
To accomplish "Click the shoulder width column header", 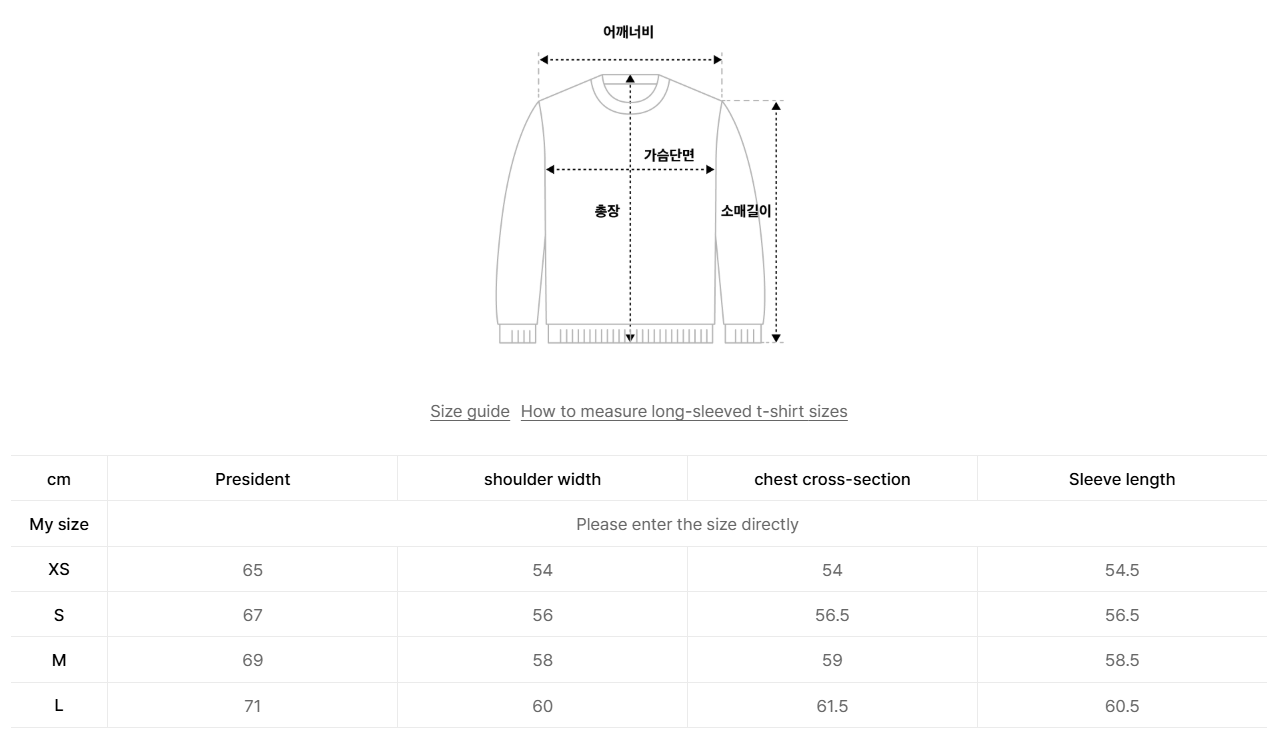I will [x=542, y=479].
